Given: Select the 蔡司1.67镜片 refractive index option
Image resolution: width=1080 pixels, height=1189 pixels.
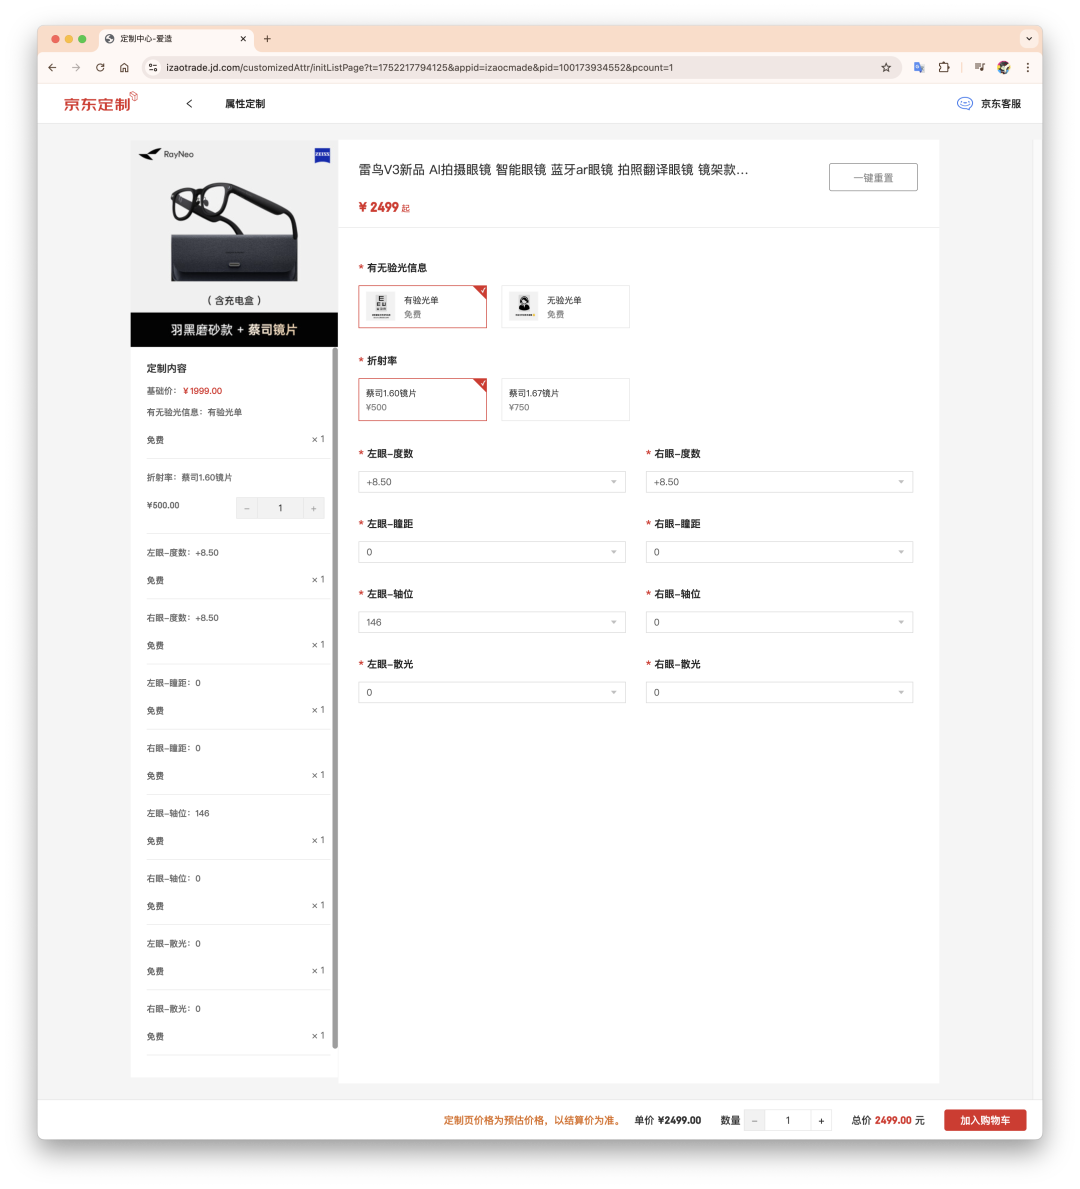Looking at the screenshot, I should [x=565, y=399].
